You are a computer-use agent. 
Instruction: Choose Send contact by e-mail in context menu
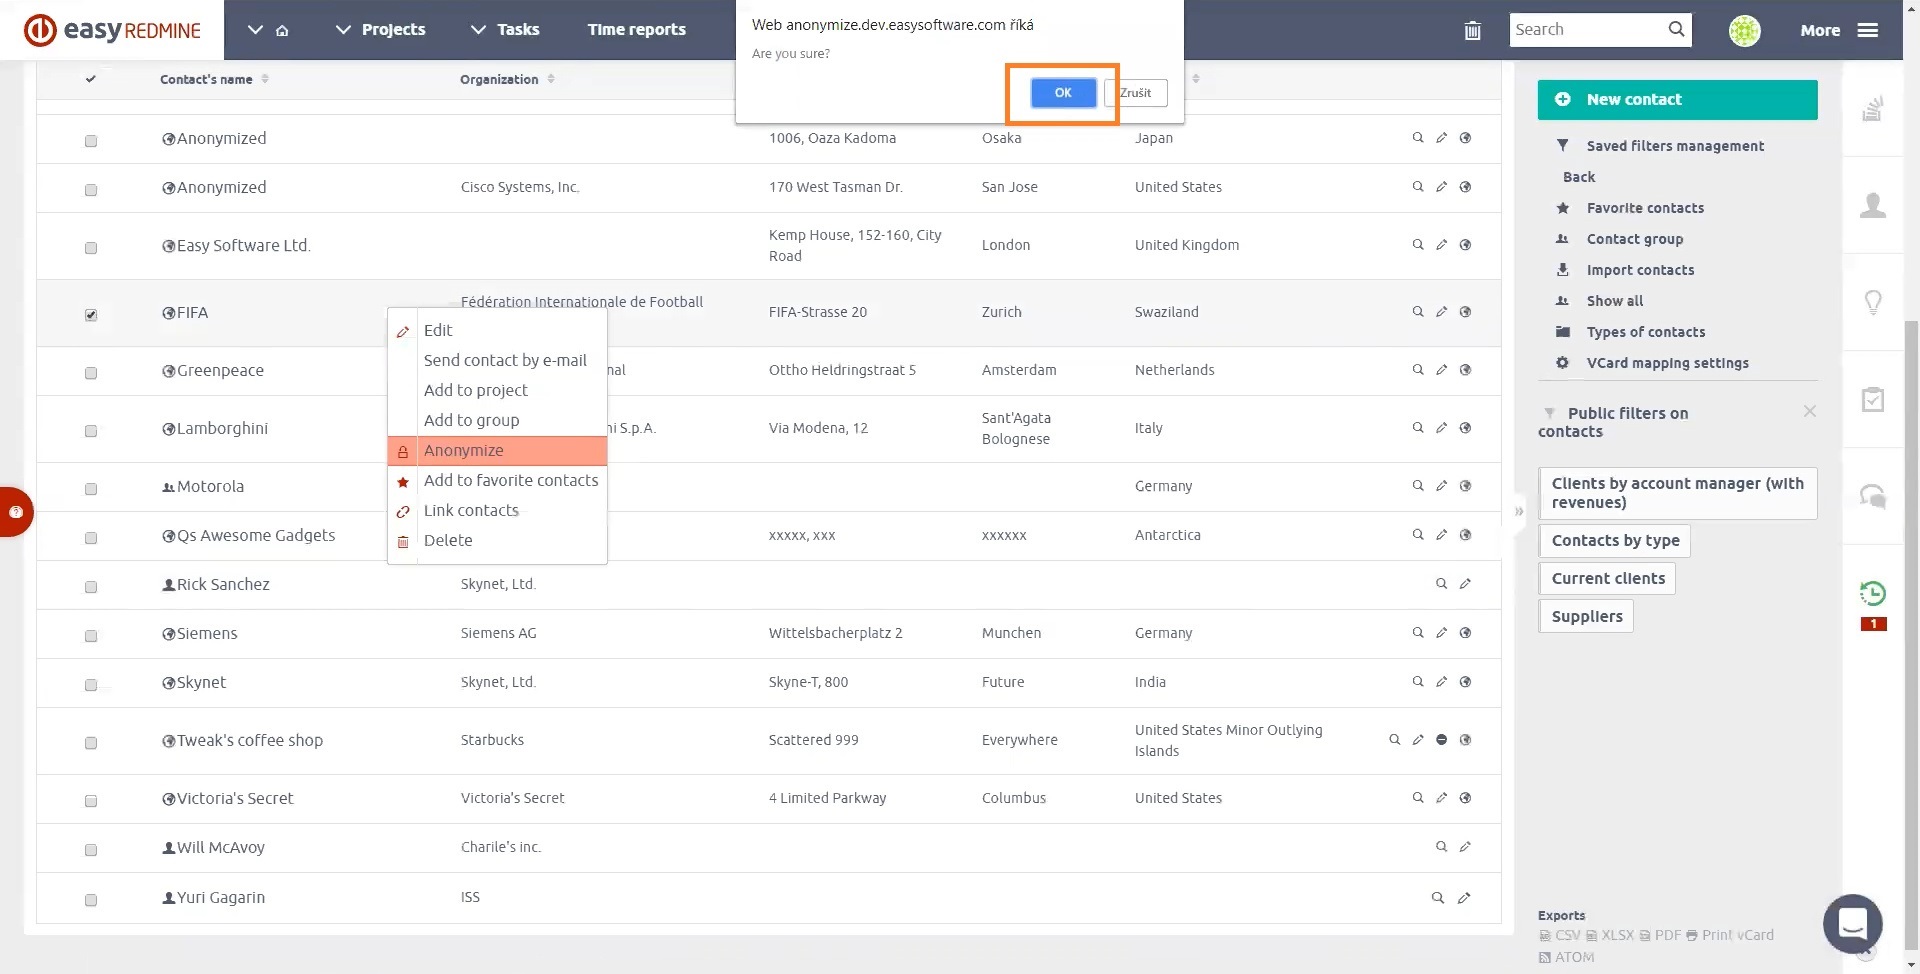(x=497, y=360)
